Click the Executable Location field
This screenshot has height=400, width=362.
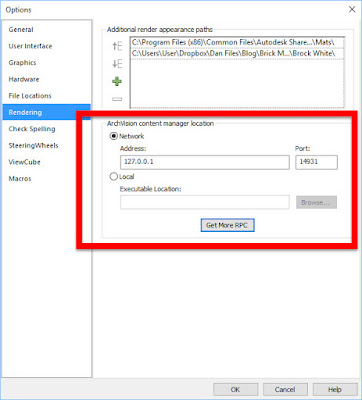pyautogui.click(x=205, y=202)
